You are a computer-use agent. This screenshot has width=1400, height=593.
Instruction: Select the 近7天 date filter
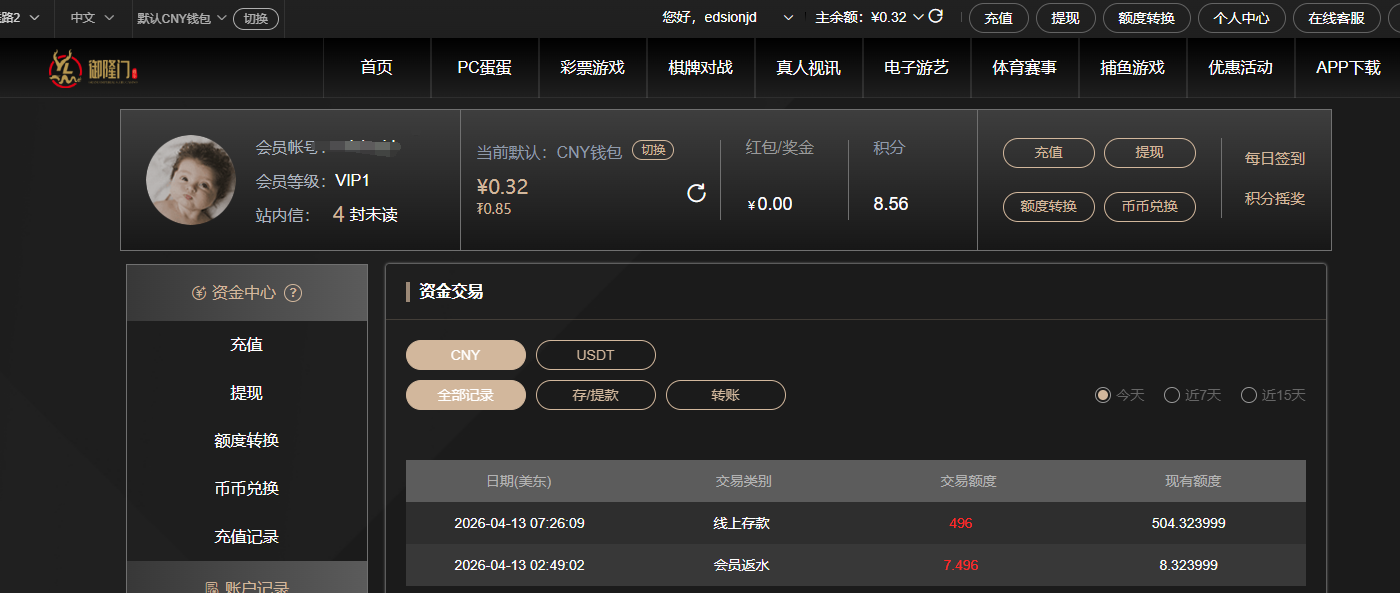pyautogui.click(x=1172, y=395)
